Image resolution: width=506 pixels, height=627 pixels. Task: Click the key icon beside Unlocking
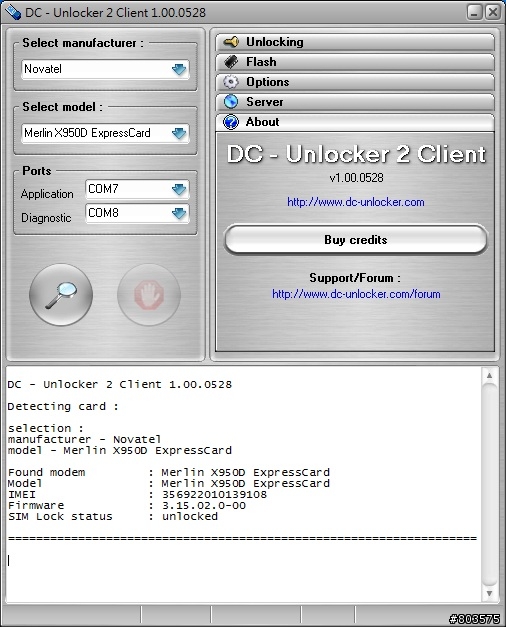[x=231, y=42]
